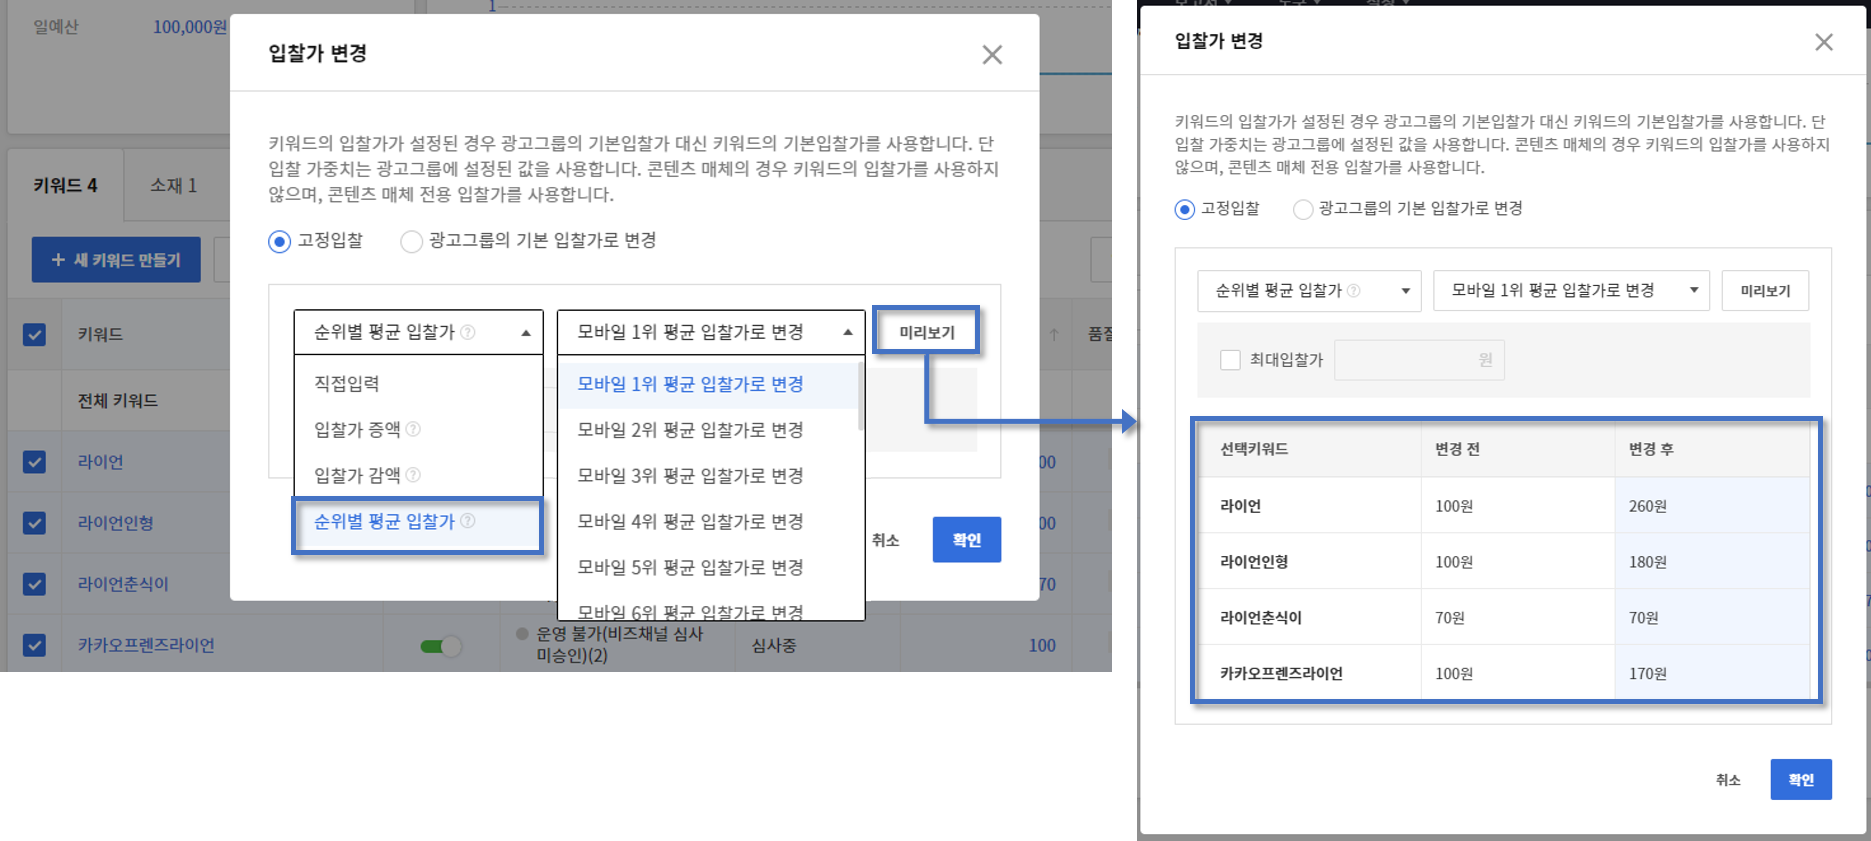Select 광고그룹의 기본 입찰가로 변경 radio in right dialog

click(x=1303, y=210)
